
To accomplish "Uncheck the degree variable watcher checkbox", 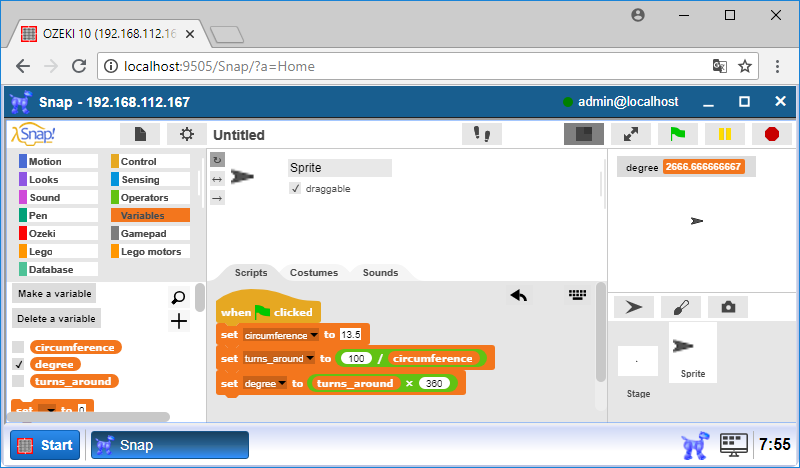I will point(18,364).
